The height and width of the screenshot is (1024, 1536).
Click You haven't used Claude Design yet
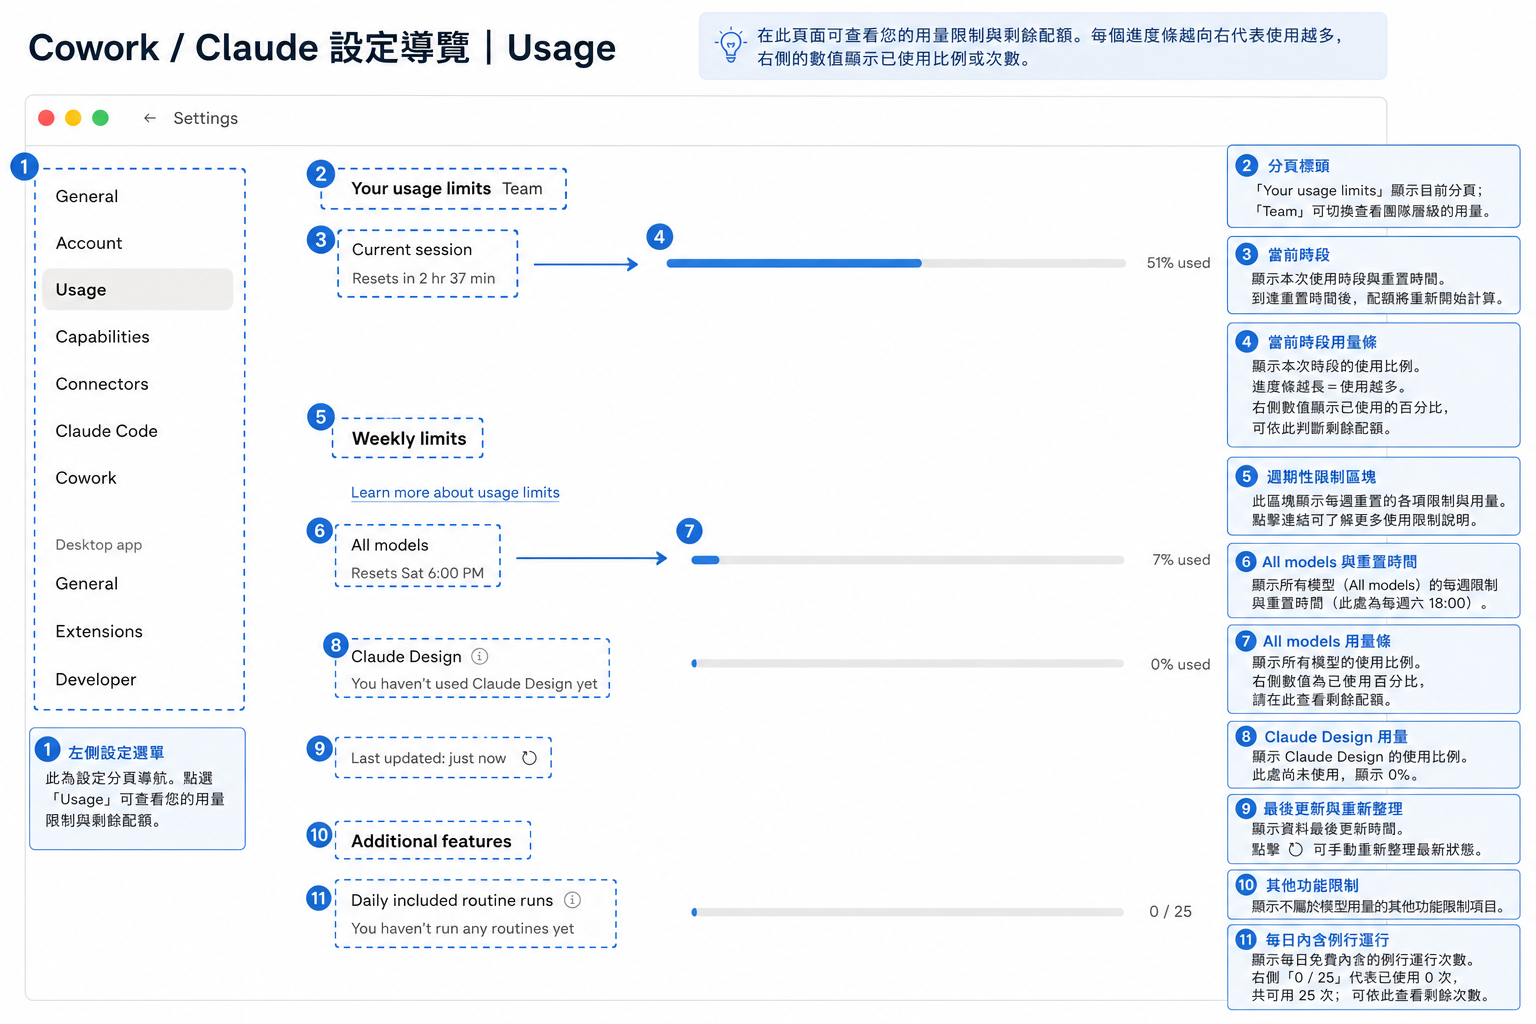(474, 684)
